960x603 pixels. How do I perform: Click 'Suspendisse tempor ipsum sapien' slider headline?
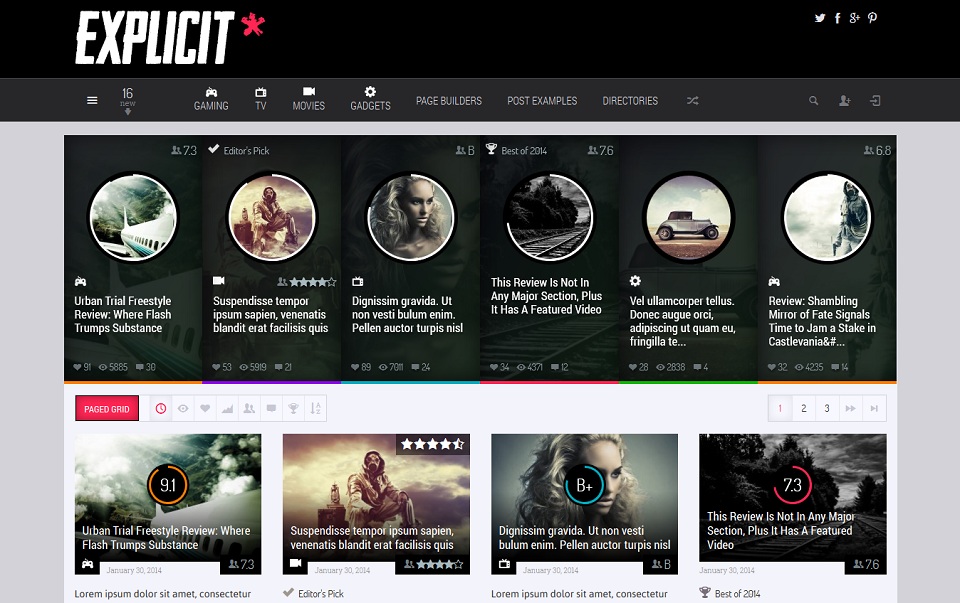pyautogui.click(x=271, y=315)
